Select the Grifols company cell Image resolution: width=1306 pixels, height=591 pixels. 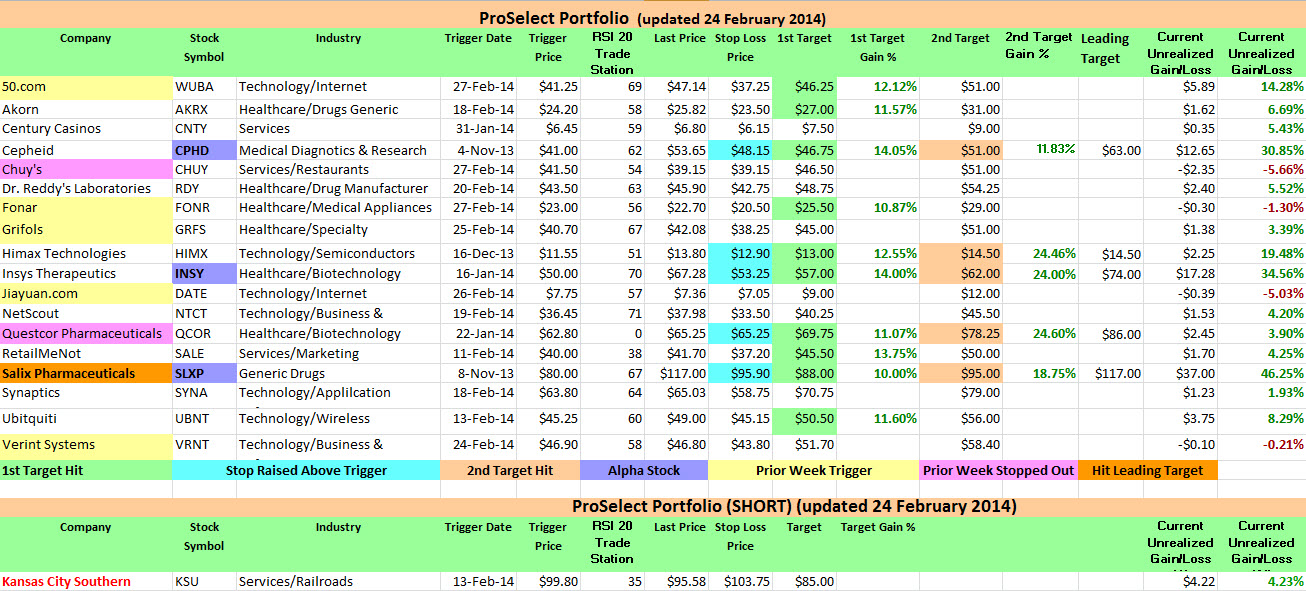click(86, 230)
